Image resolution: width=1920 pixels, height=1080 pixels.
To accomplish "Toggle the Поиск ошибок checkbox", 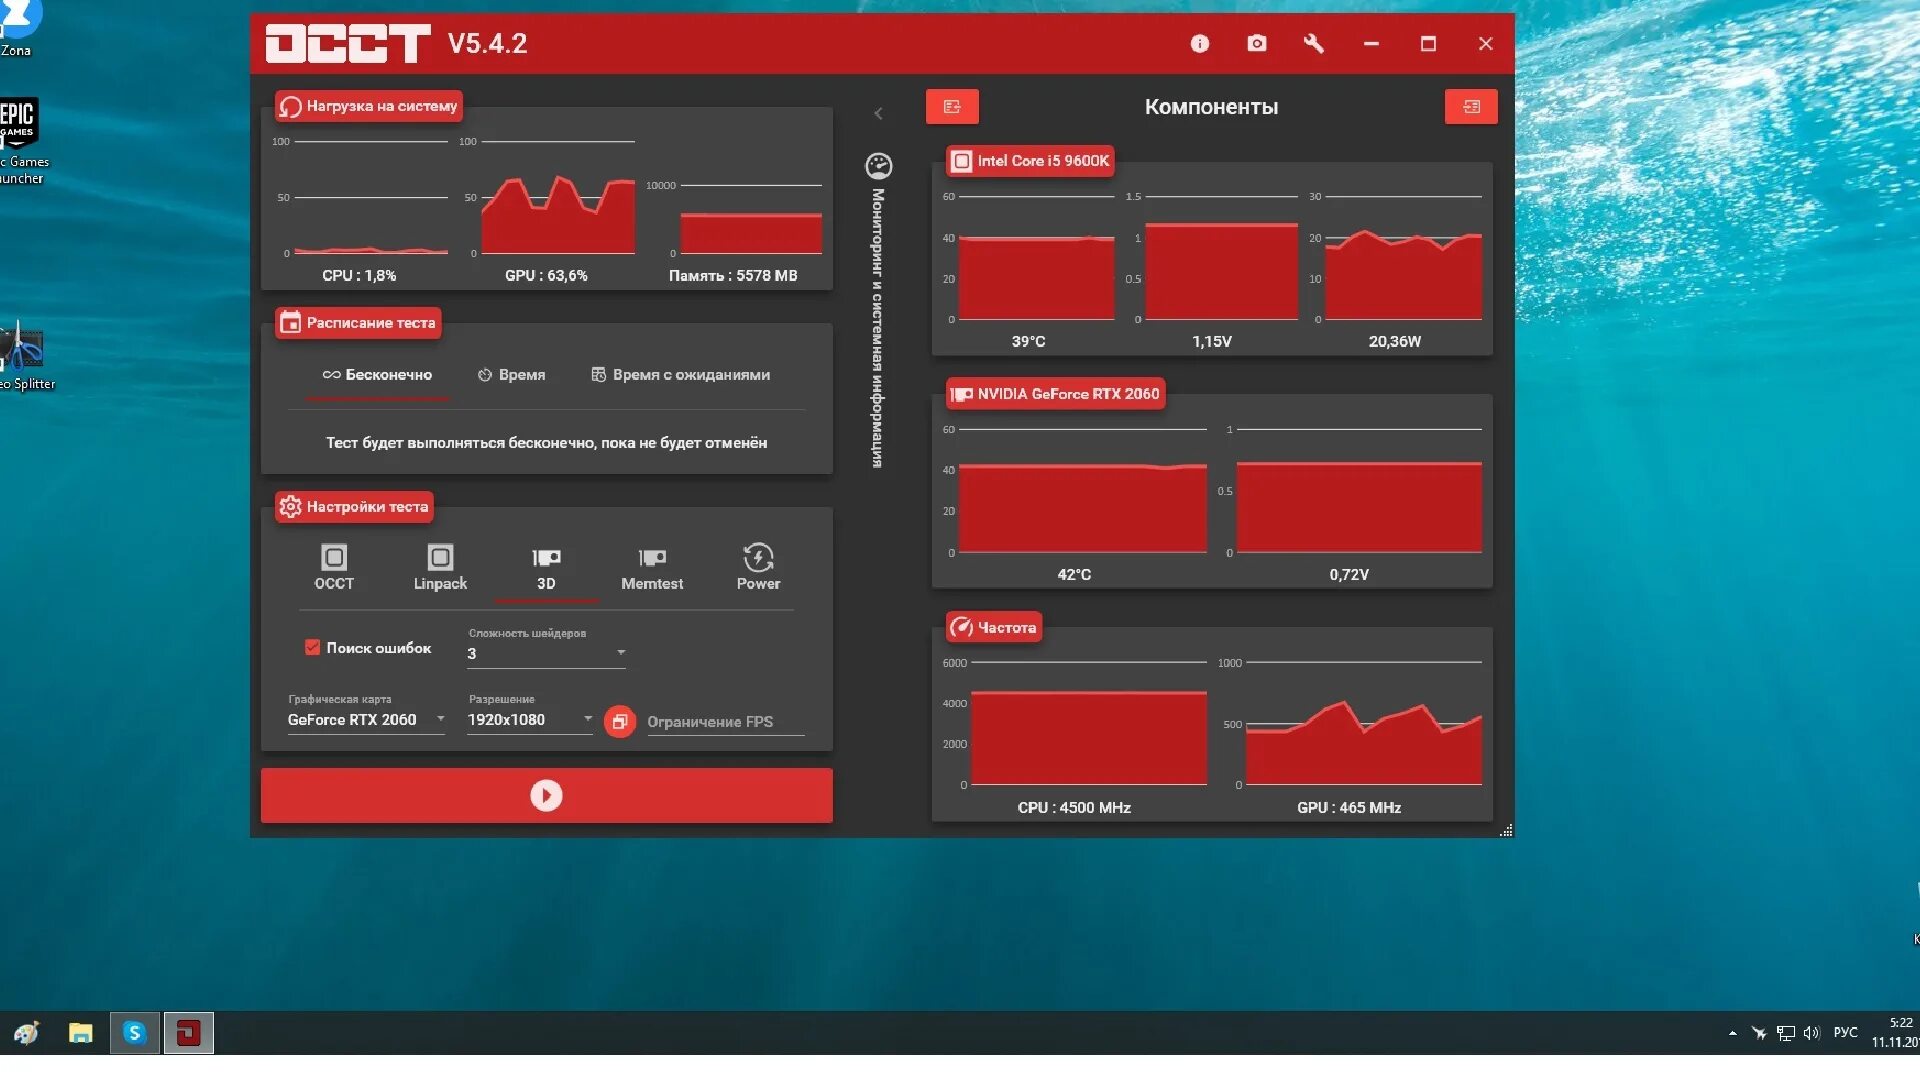I will pos(312,647).
